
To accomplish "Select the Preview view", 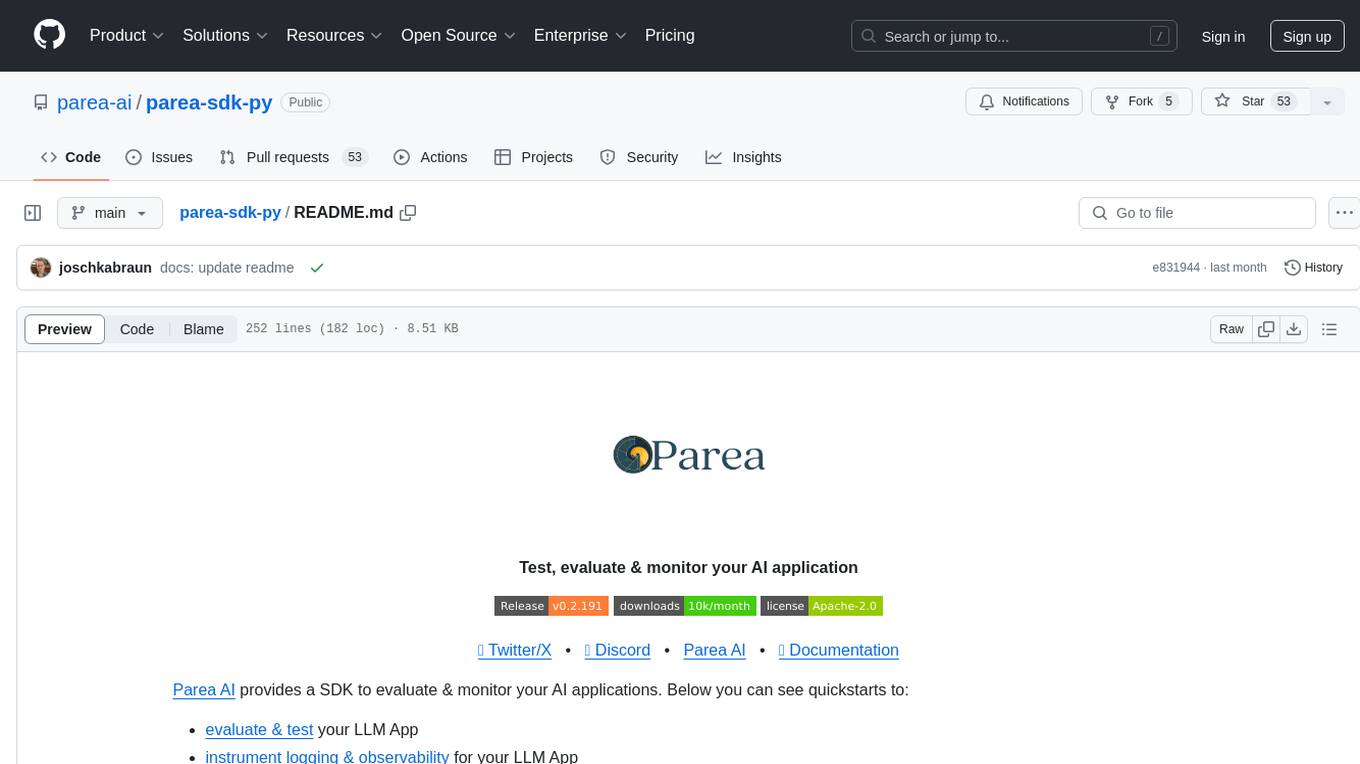I will [x=65, y=329].
